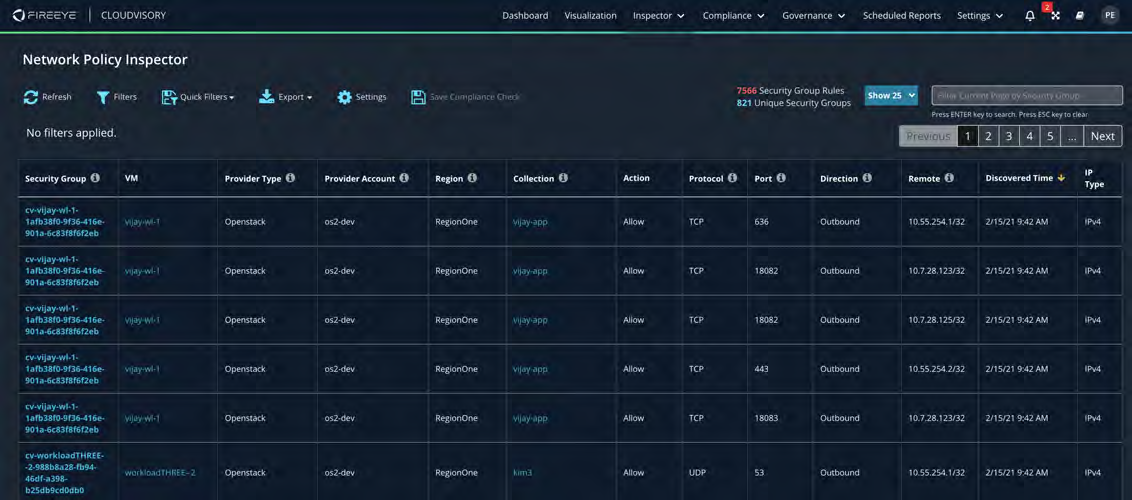Click info icon next to Port header

(781, 178)
